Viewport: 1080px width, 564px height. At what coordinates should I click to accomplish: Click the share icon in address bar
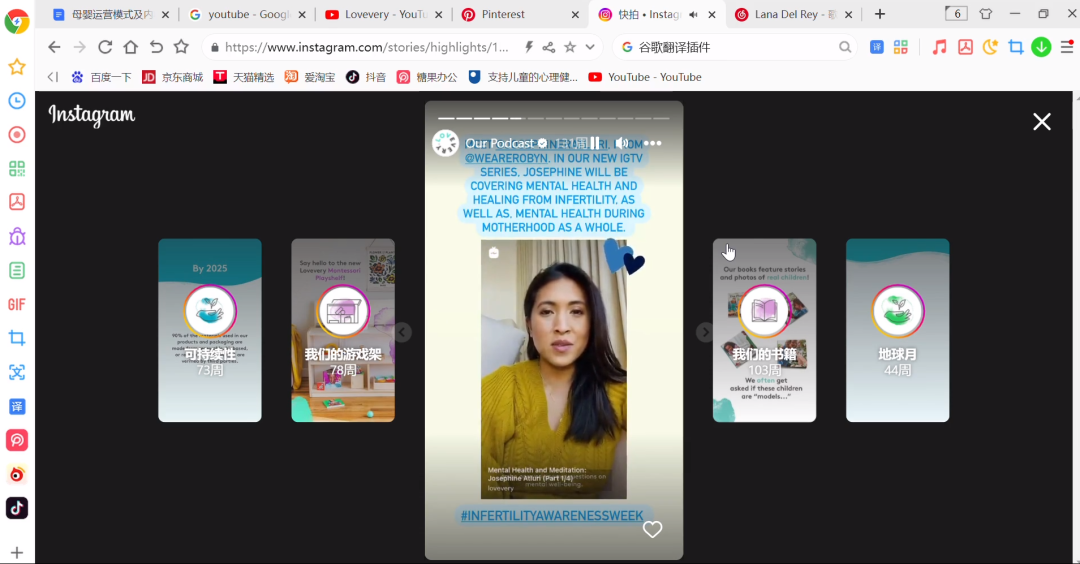tap(548, 47)
